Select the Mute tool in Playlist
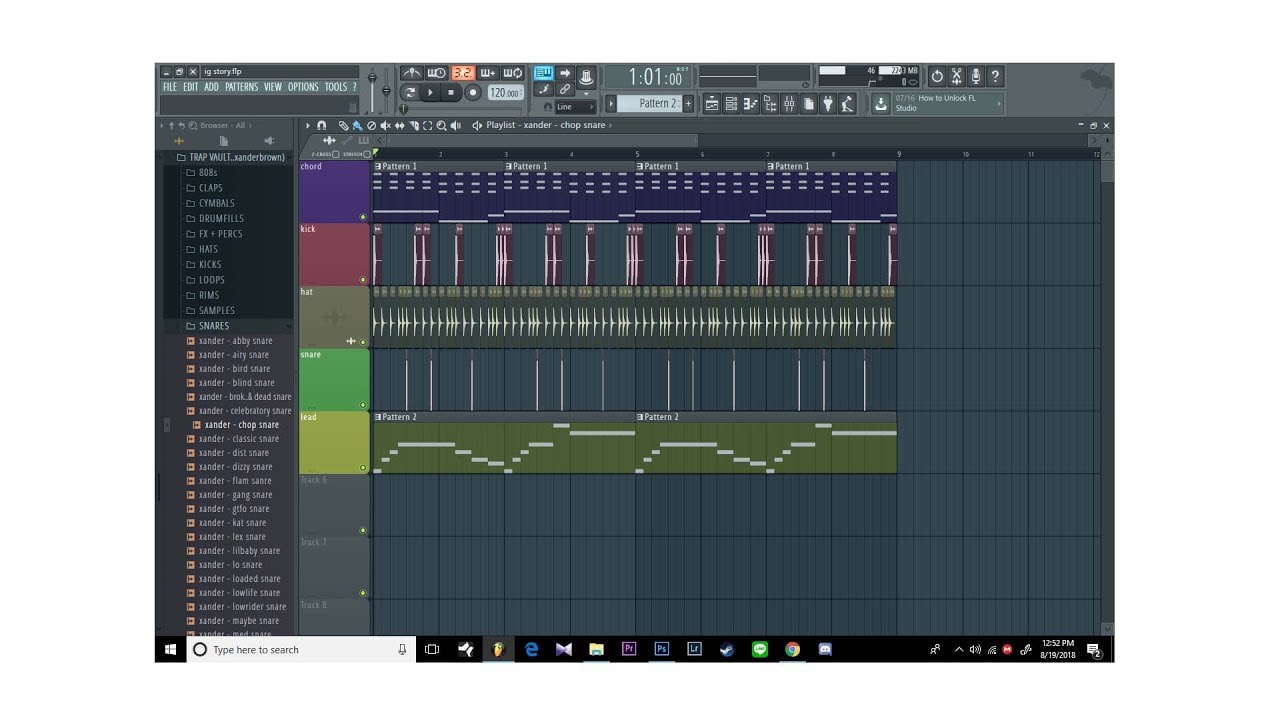Viewport: 1280px width, 720px height. point(385,125)
